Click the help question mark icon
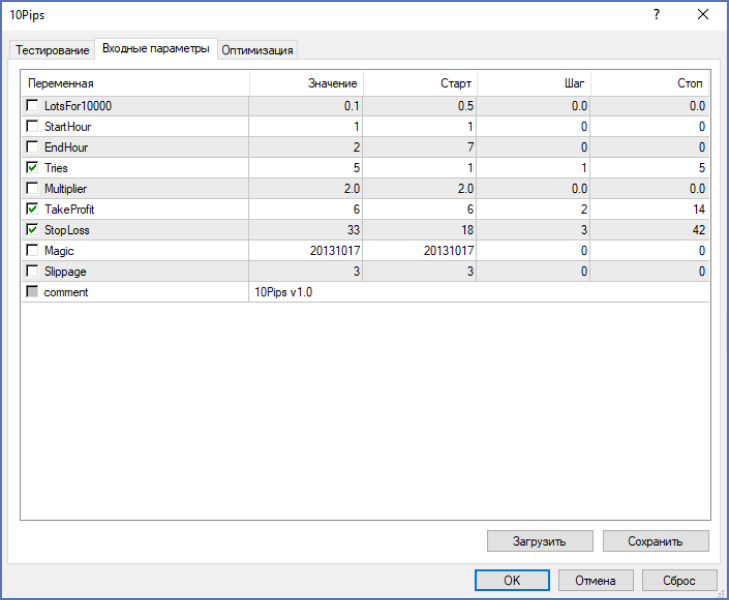The image size is (729, 600). 656,16
